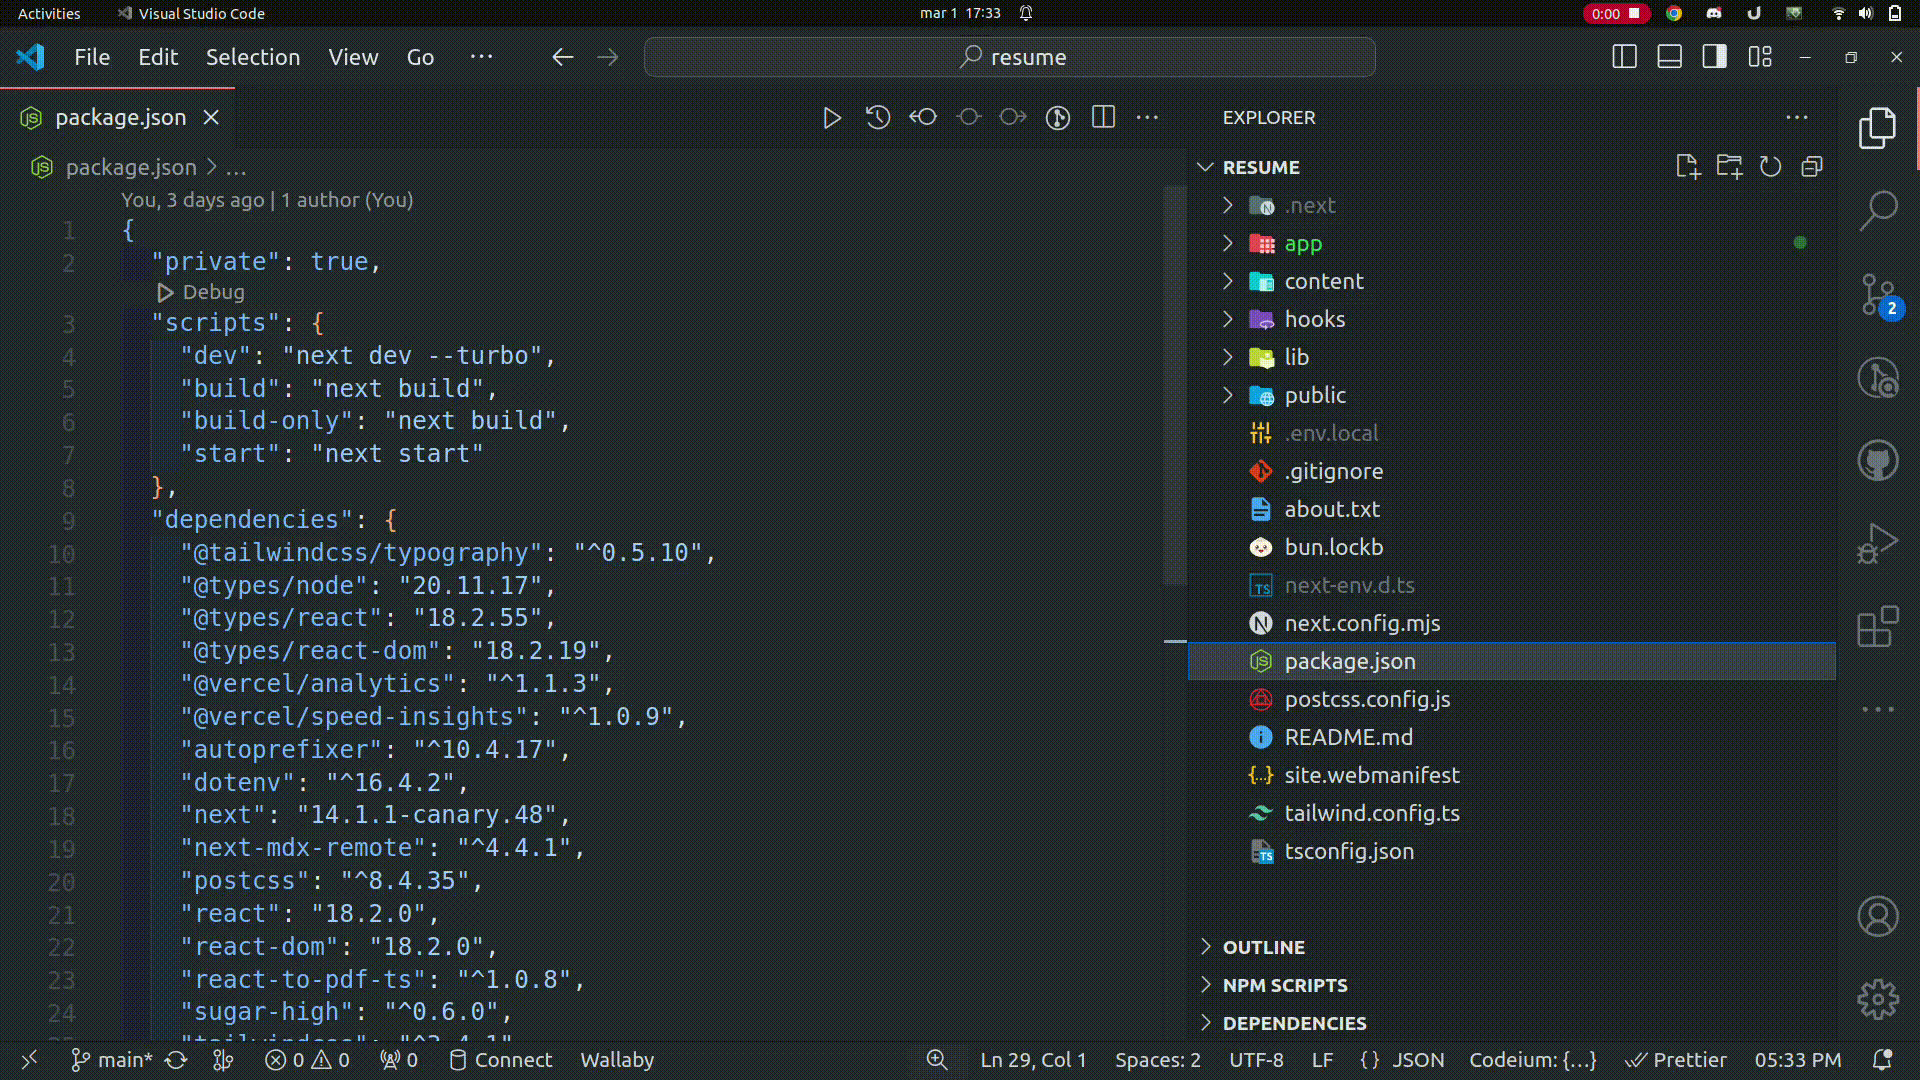This screenshot has height=1080, width=1920.
Task: Toggle the Panel layout button
Action: pyautogui.click(x=1669, y=57)
